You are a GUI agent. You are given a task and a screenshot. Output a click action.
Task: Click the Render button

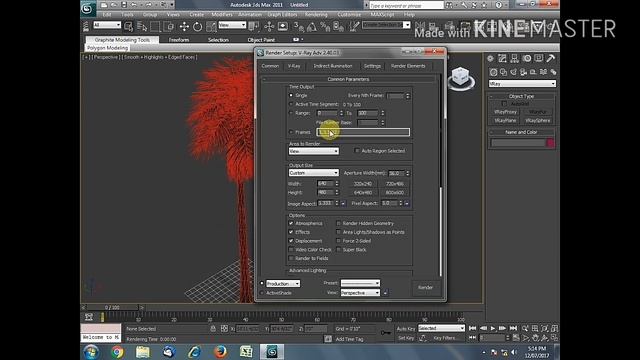pos(425,287)
